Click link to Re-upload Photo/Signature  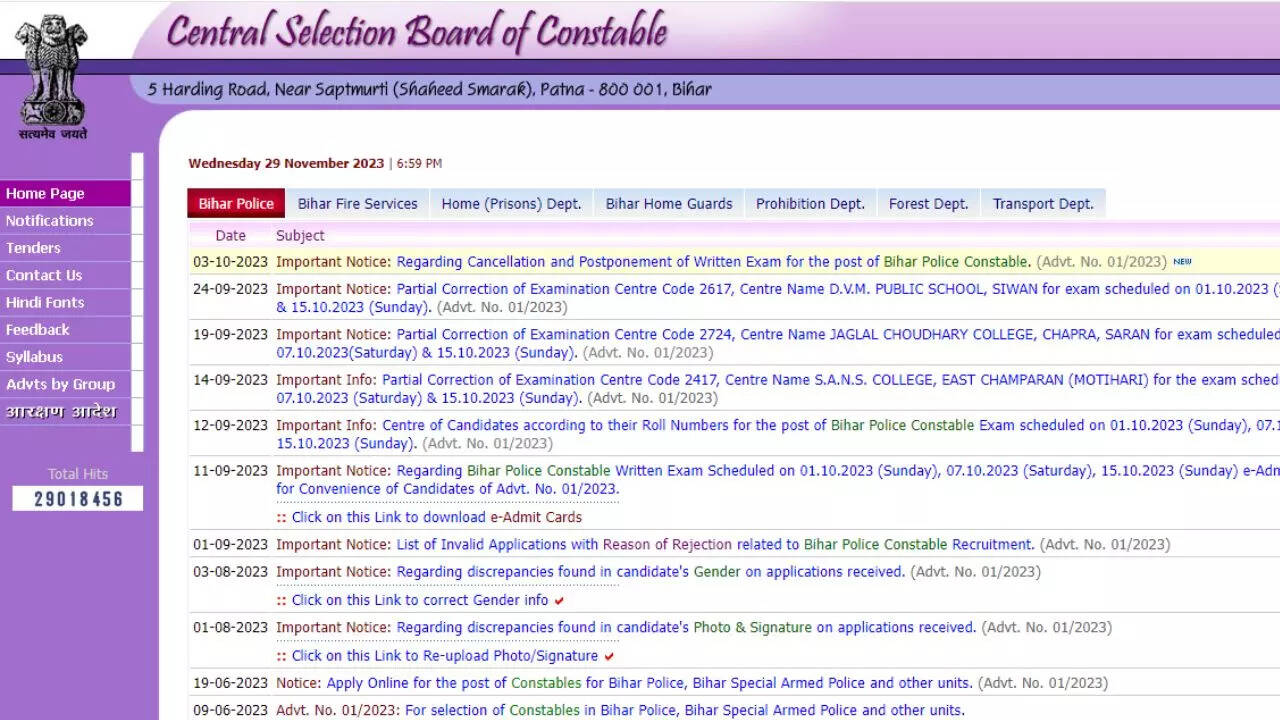445,656
